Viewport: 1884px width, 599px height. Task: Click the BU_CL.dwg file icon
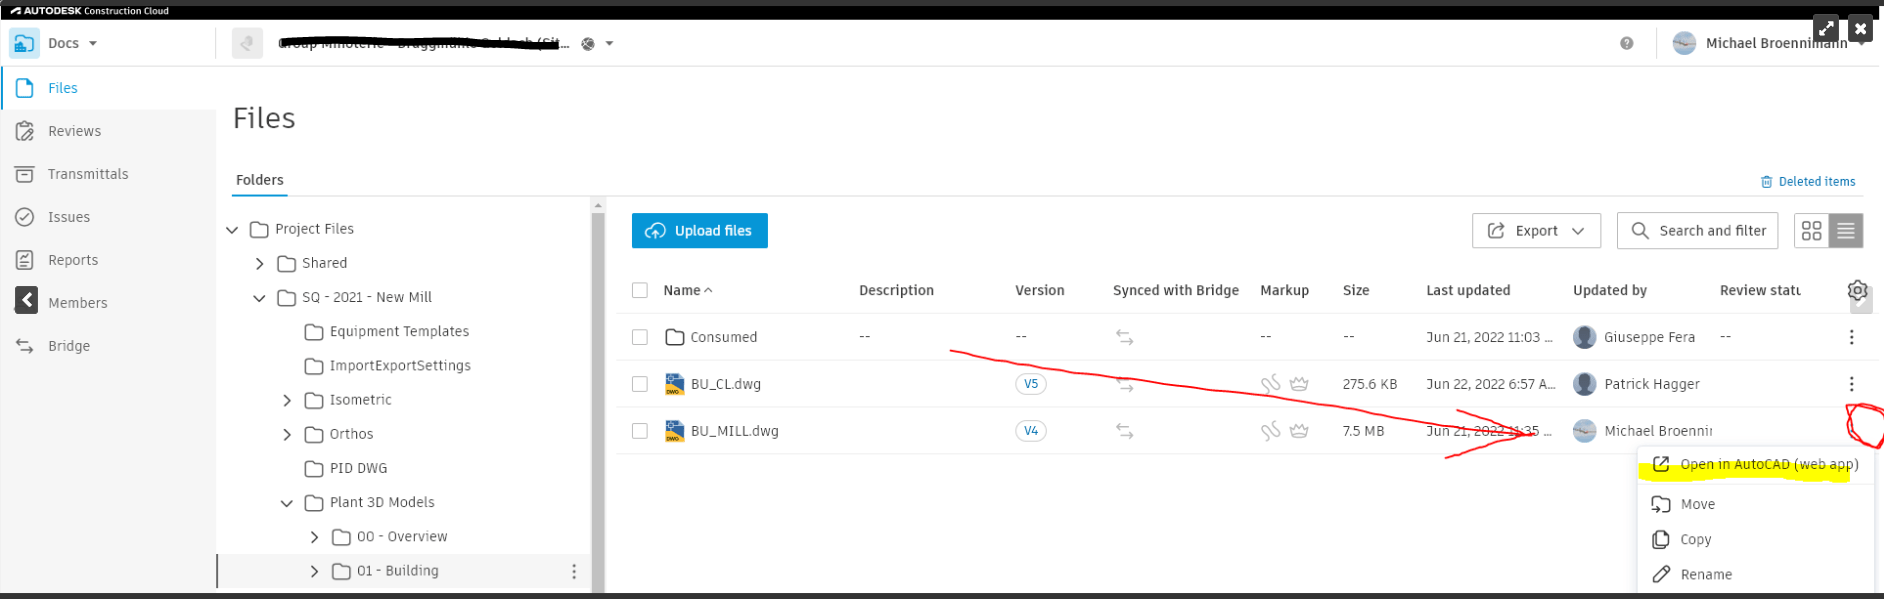(674, 384)
